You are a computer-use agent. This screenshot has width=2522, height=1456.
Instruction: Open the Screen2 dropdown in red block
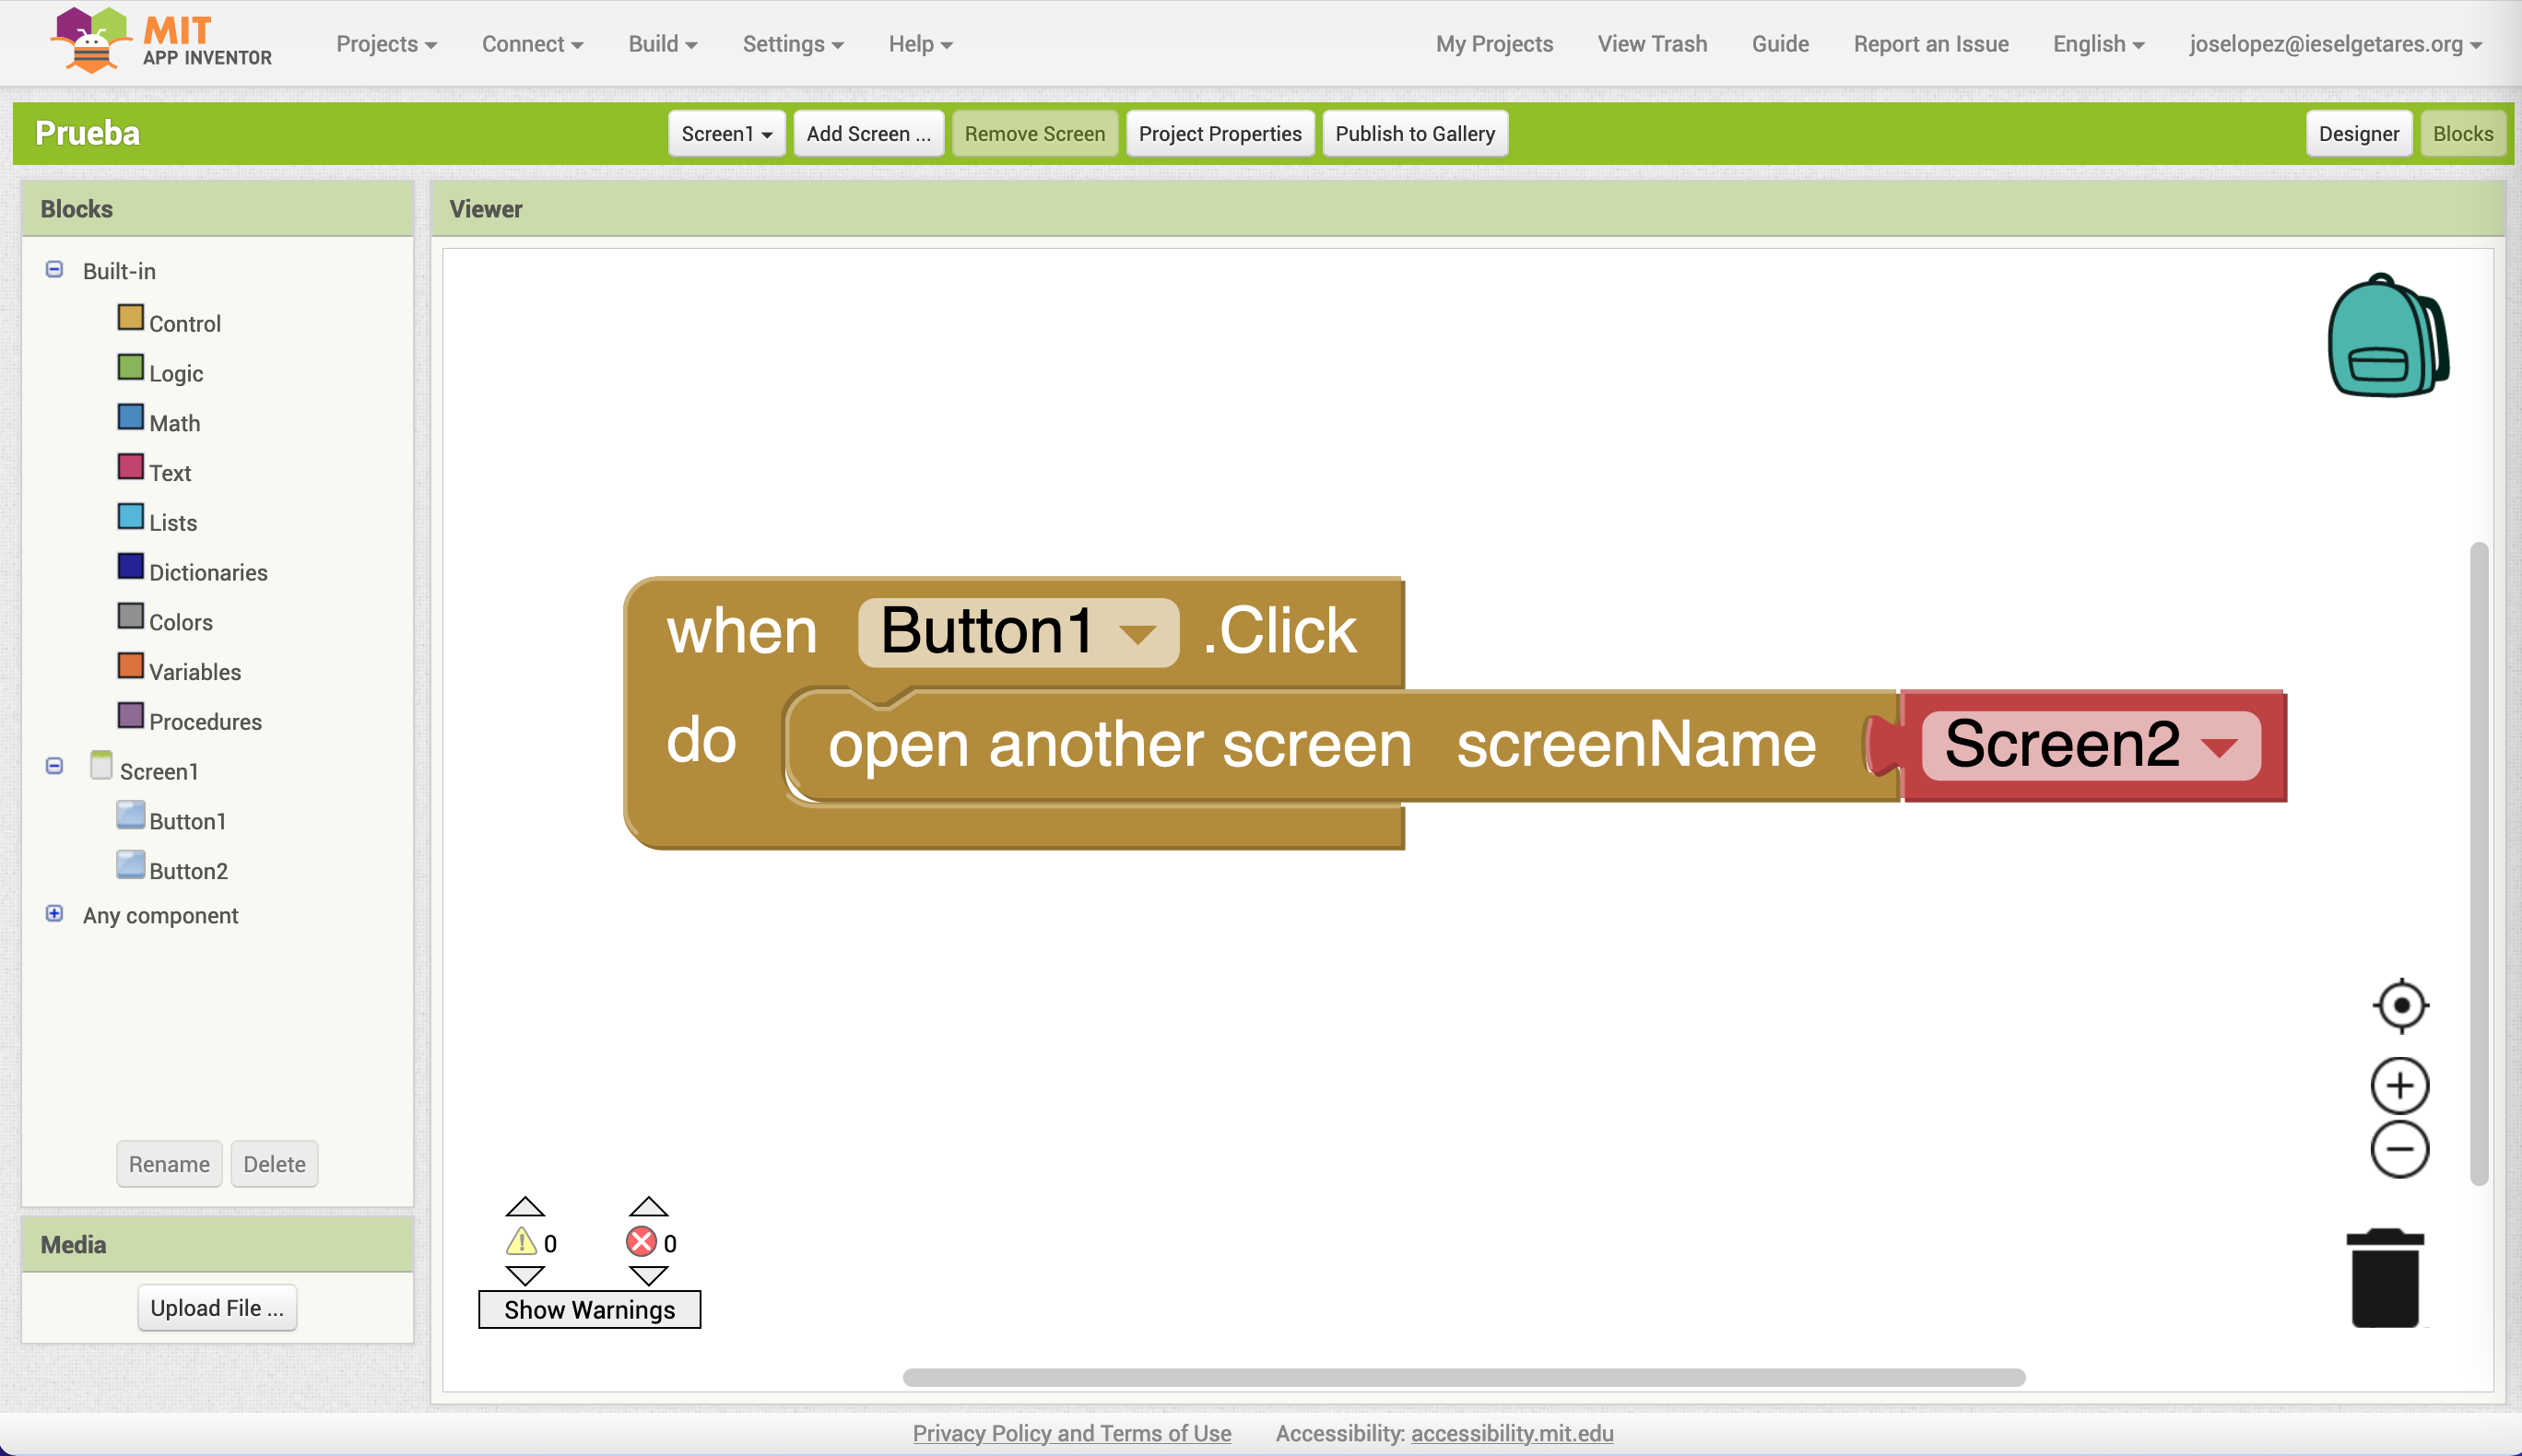2220,747
